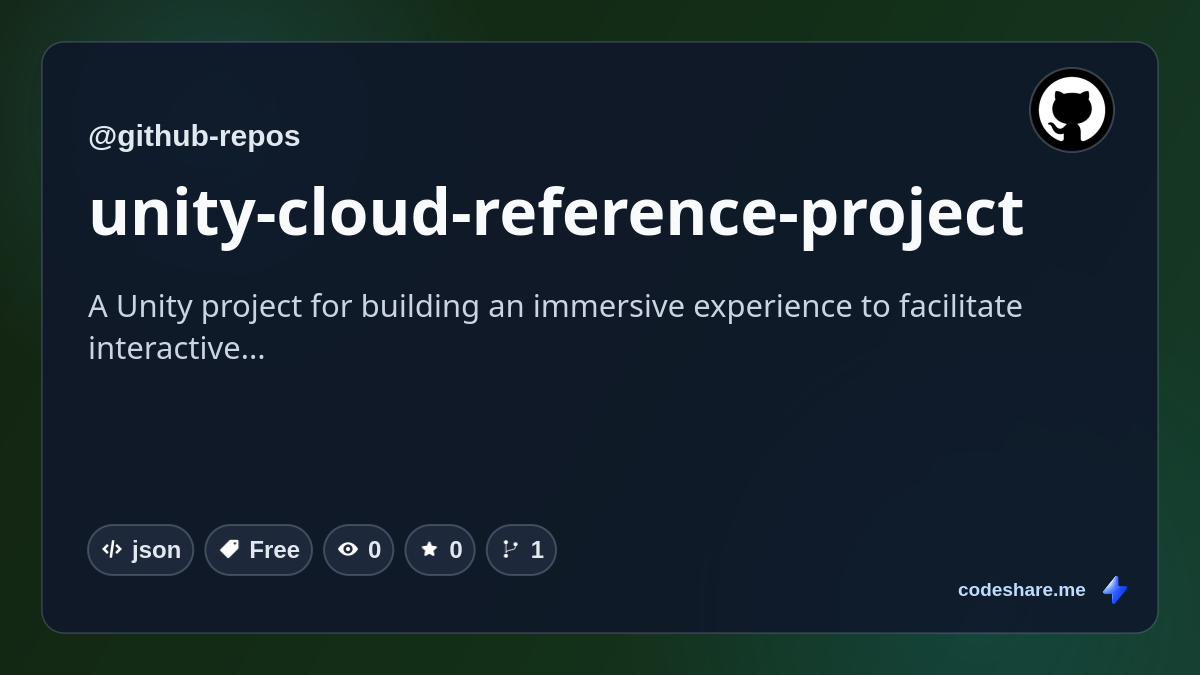The width and height of the screenshot is (1200, 675).
Task: Click the Free pricing label
Action: pyautogui.click(x=274, y=550)
